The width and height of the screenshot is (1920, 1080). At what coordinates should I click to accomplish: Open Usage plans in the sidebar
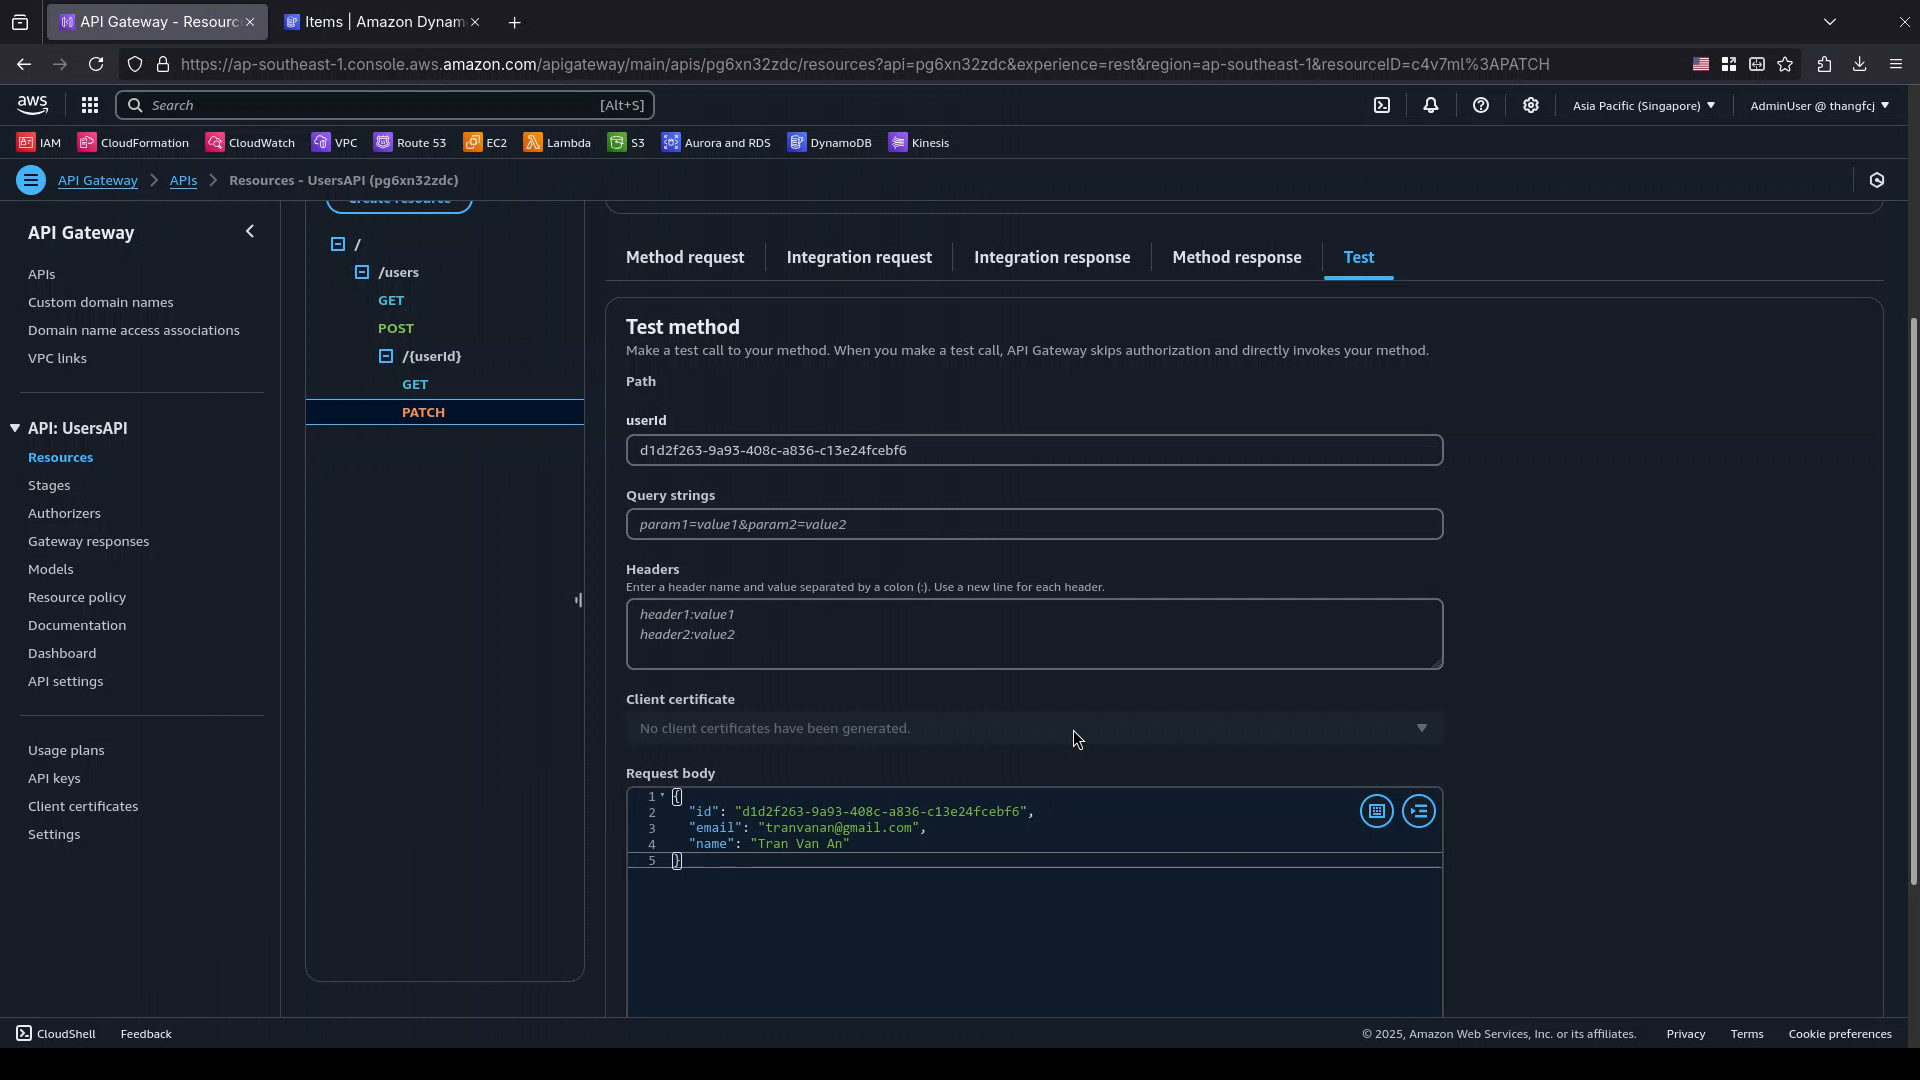point(66,750)
